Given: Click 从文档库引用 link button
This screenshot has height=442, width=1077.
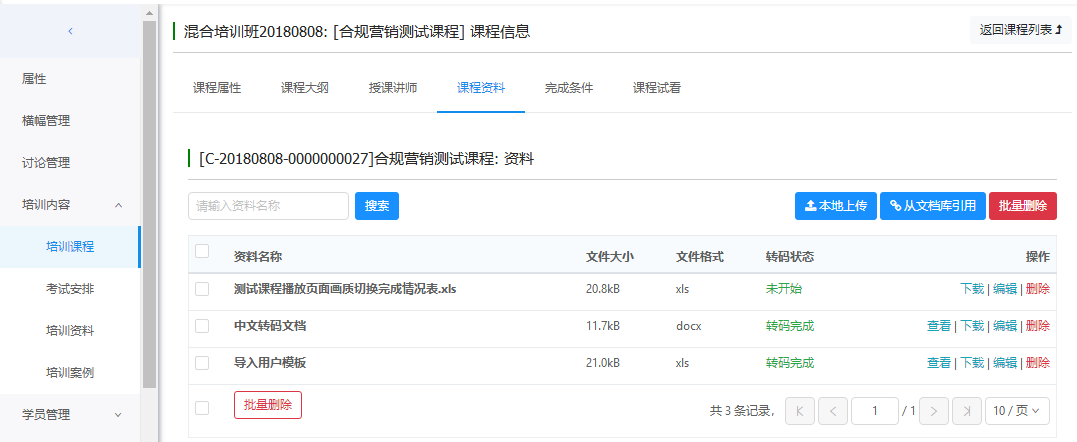Looking at the screenshot, I should coord(932,206).
